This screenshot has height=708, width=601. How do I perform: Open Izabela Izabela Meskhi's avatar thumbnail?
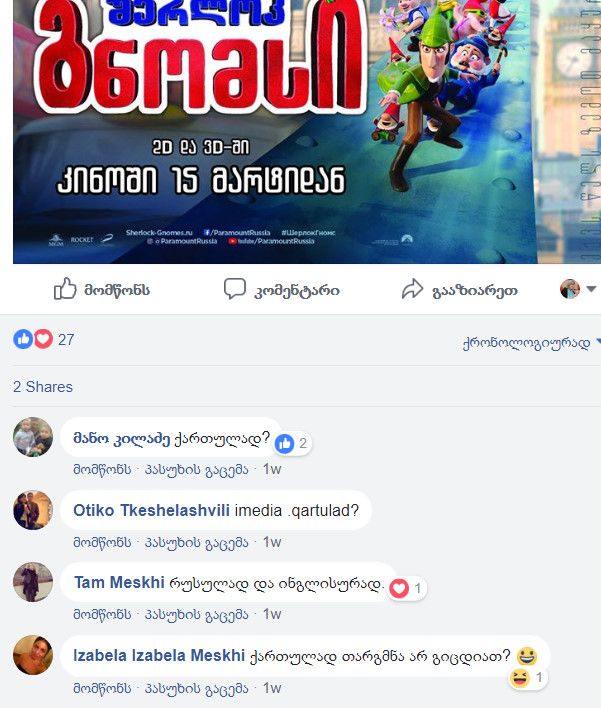tap(33, 655)
